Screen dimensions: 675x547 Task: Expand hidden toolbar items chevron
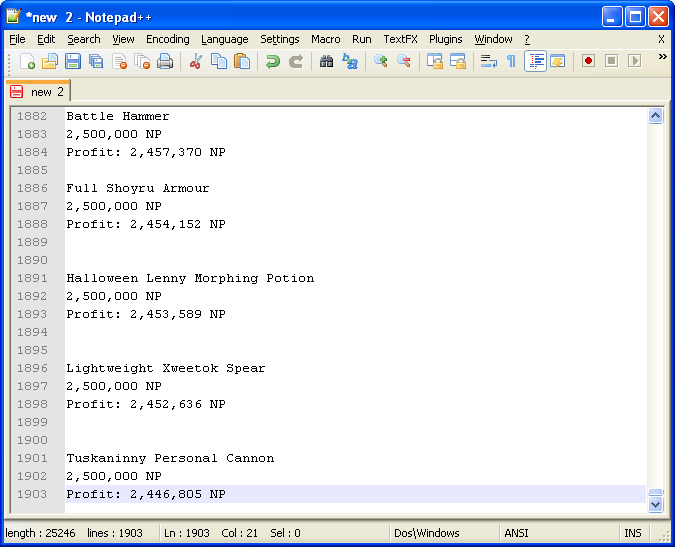663,56
